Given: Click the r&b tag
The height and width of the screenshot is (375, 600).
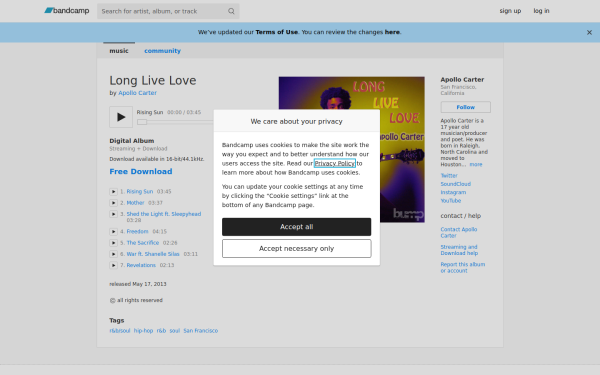Looking at the screenshot, I should click(161, 331).
